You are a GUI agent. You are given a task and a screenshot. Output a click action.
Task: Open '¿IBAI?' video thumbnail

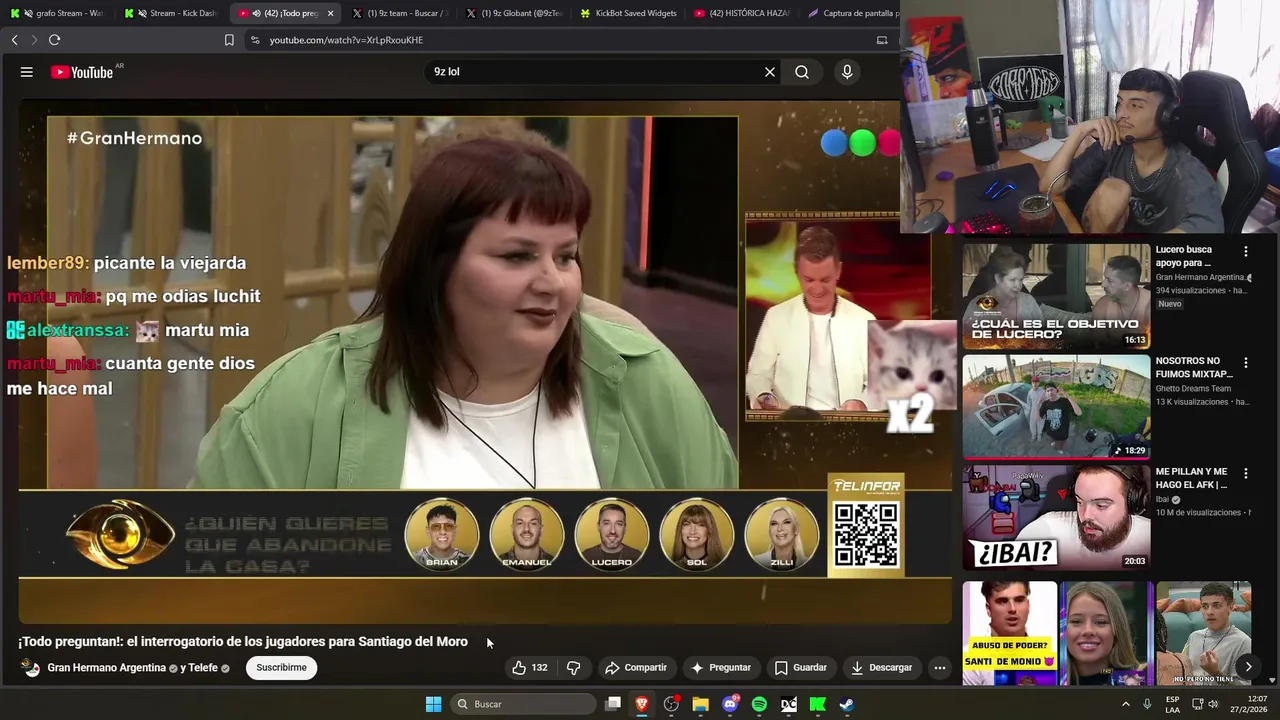(1056, 518)
